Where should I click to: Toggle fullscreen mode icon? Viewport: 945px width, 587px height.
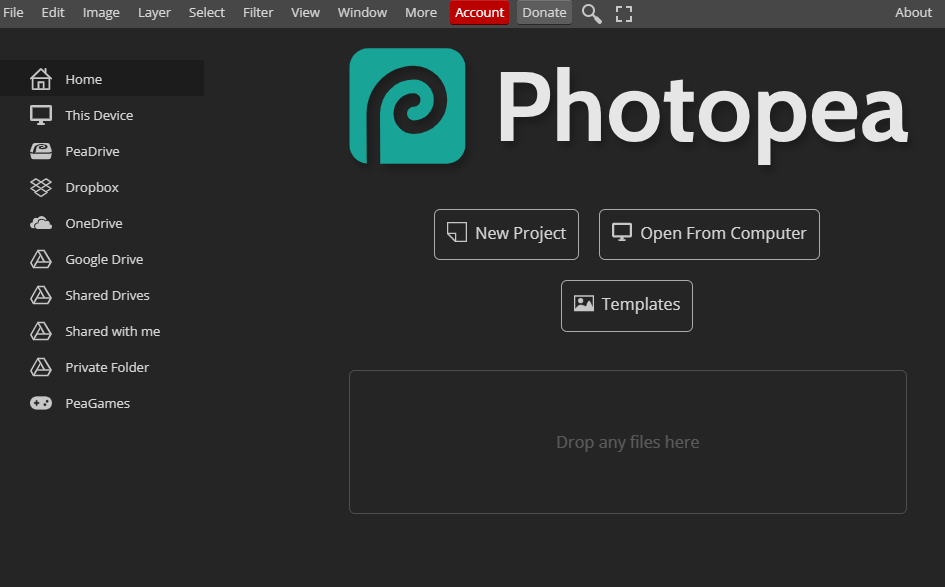coord(624,13)
